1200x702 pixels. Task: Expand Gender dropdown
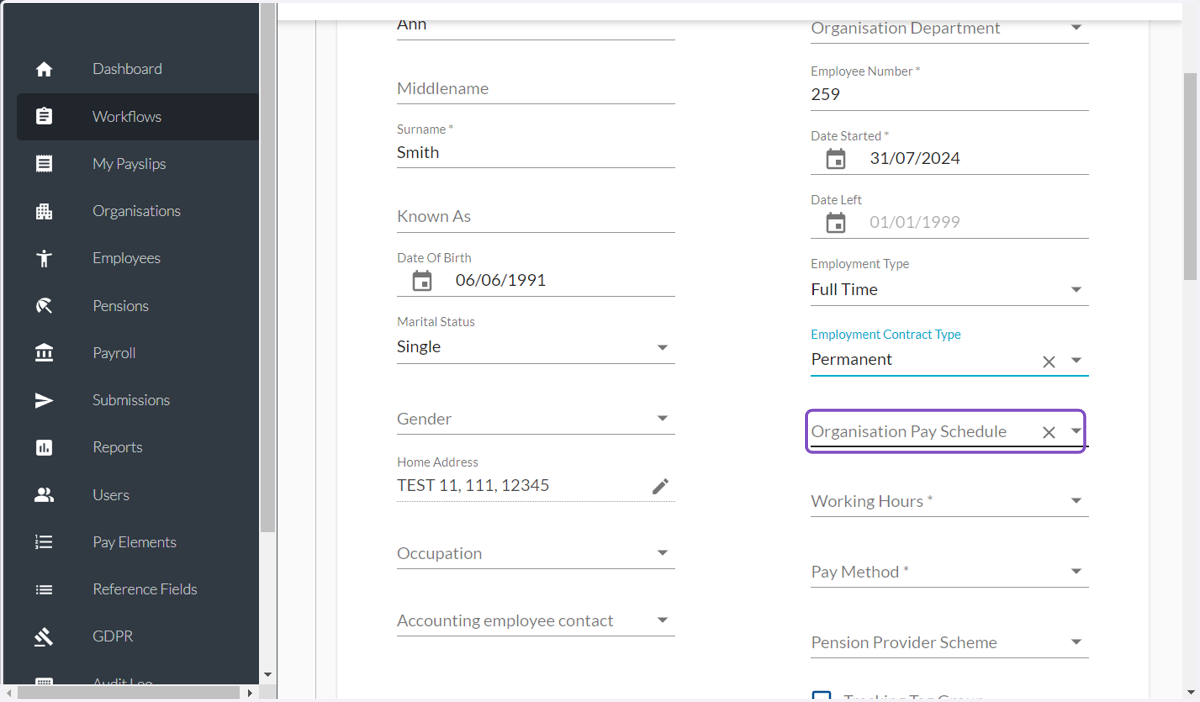point(662,419)
